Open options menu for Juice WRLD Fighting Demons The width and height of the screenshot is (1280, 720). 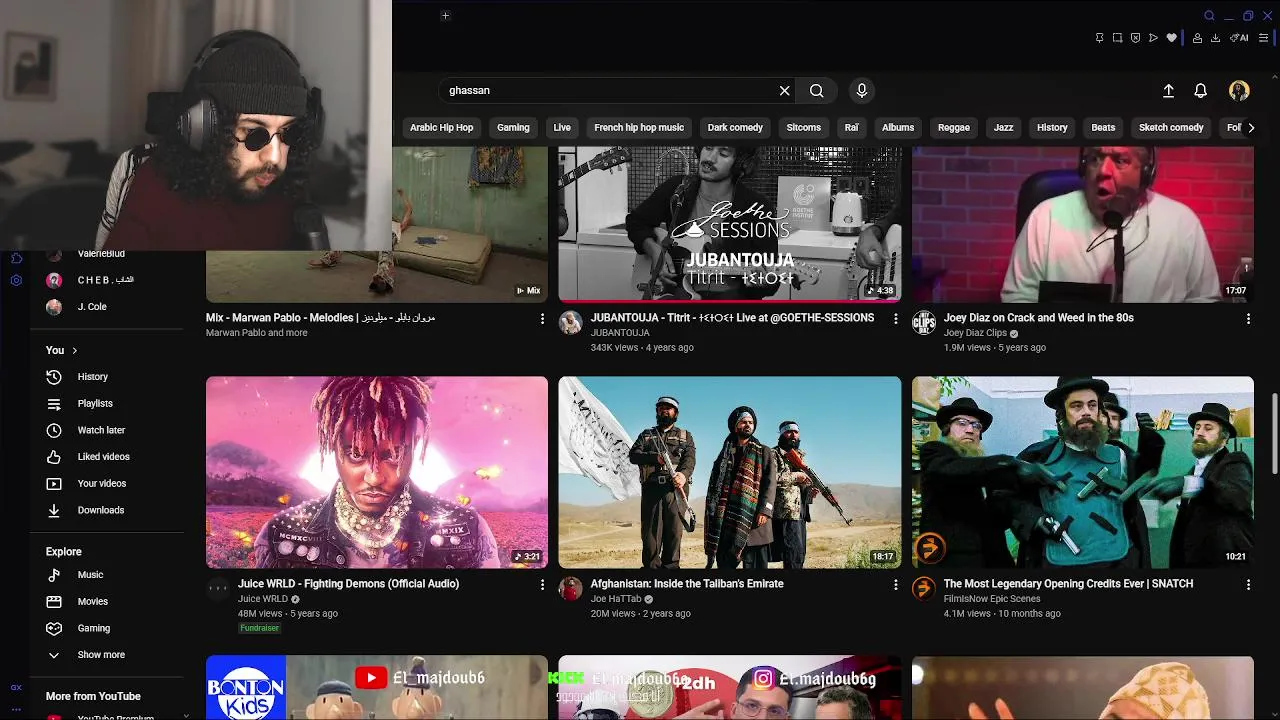click(542, 584)
